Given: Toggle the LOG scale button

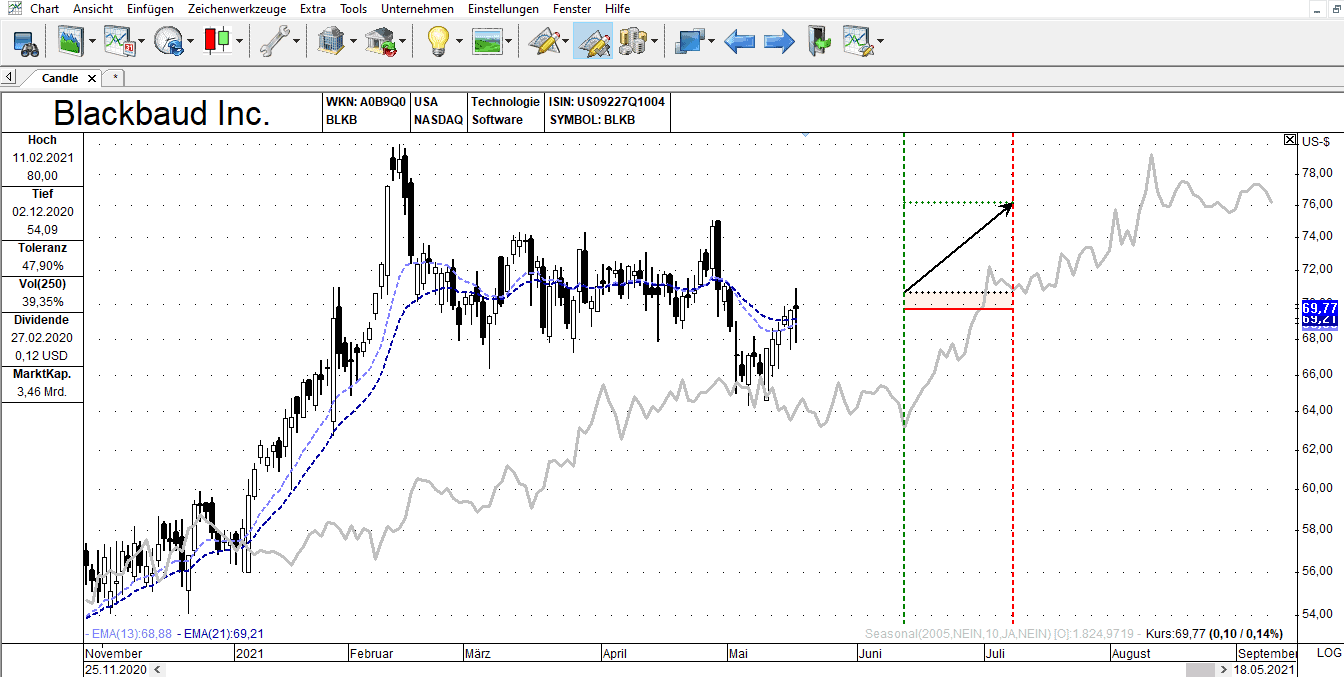Looking at the screenshot, I should tap(1329, 652).
